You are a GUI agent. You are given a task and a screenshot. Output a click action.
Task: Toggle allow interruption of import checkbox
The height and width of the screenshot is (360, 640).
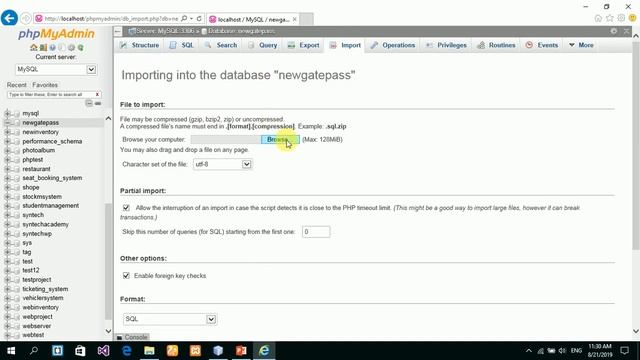(x=126, y=208)
